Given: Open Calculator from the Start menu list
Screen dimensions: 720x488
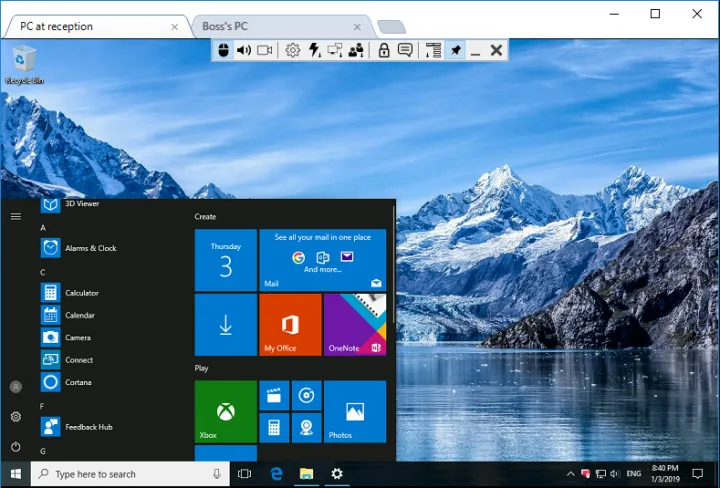Looking at the screenshot, I should 82,293.
